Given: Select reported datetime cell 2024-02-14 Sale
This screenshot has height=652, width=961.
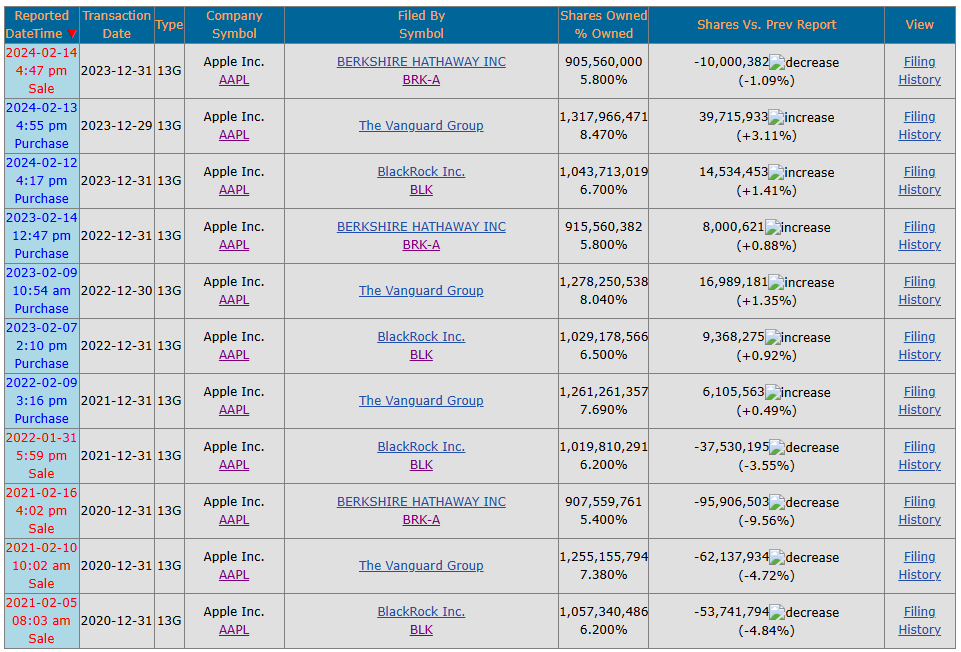Looking at the screenshot, I should click(42, 70).
